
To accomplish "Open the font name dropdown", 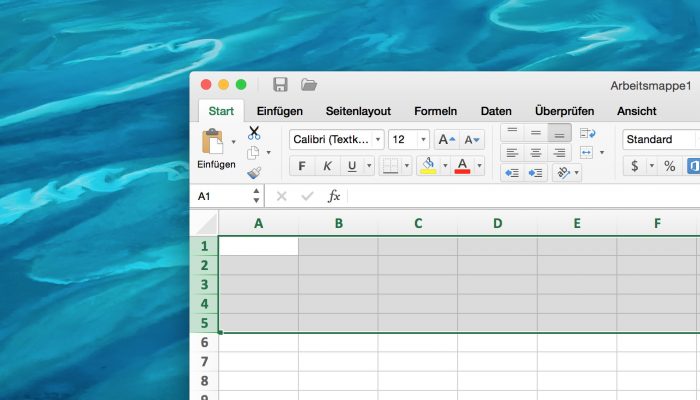I will (378, 140).
